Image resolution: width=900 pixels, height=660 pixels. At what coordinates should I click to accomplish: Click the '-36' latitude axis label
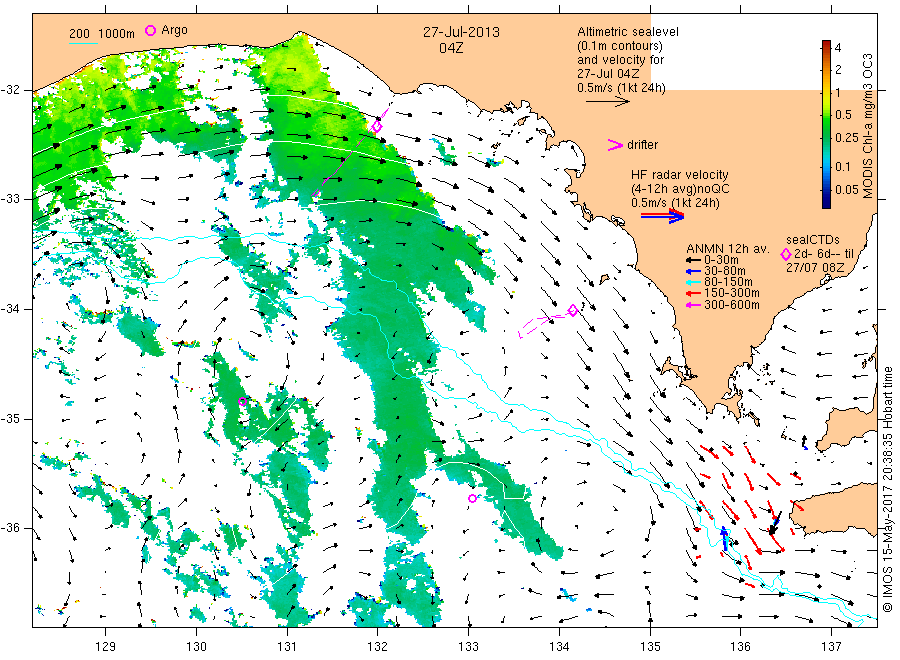pyautogui.click(x=11, y=528)
